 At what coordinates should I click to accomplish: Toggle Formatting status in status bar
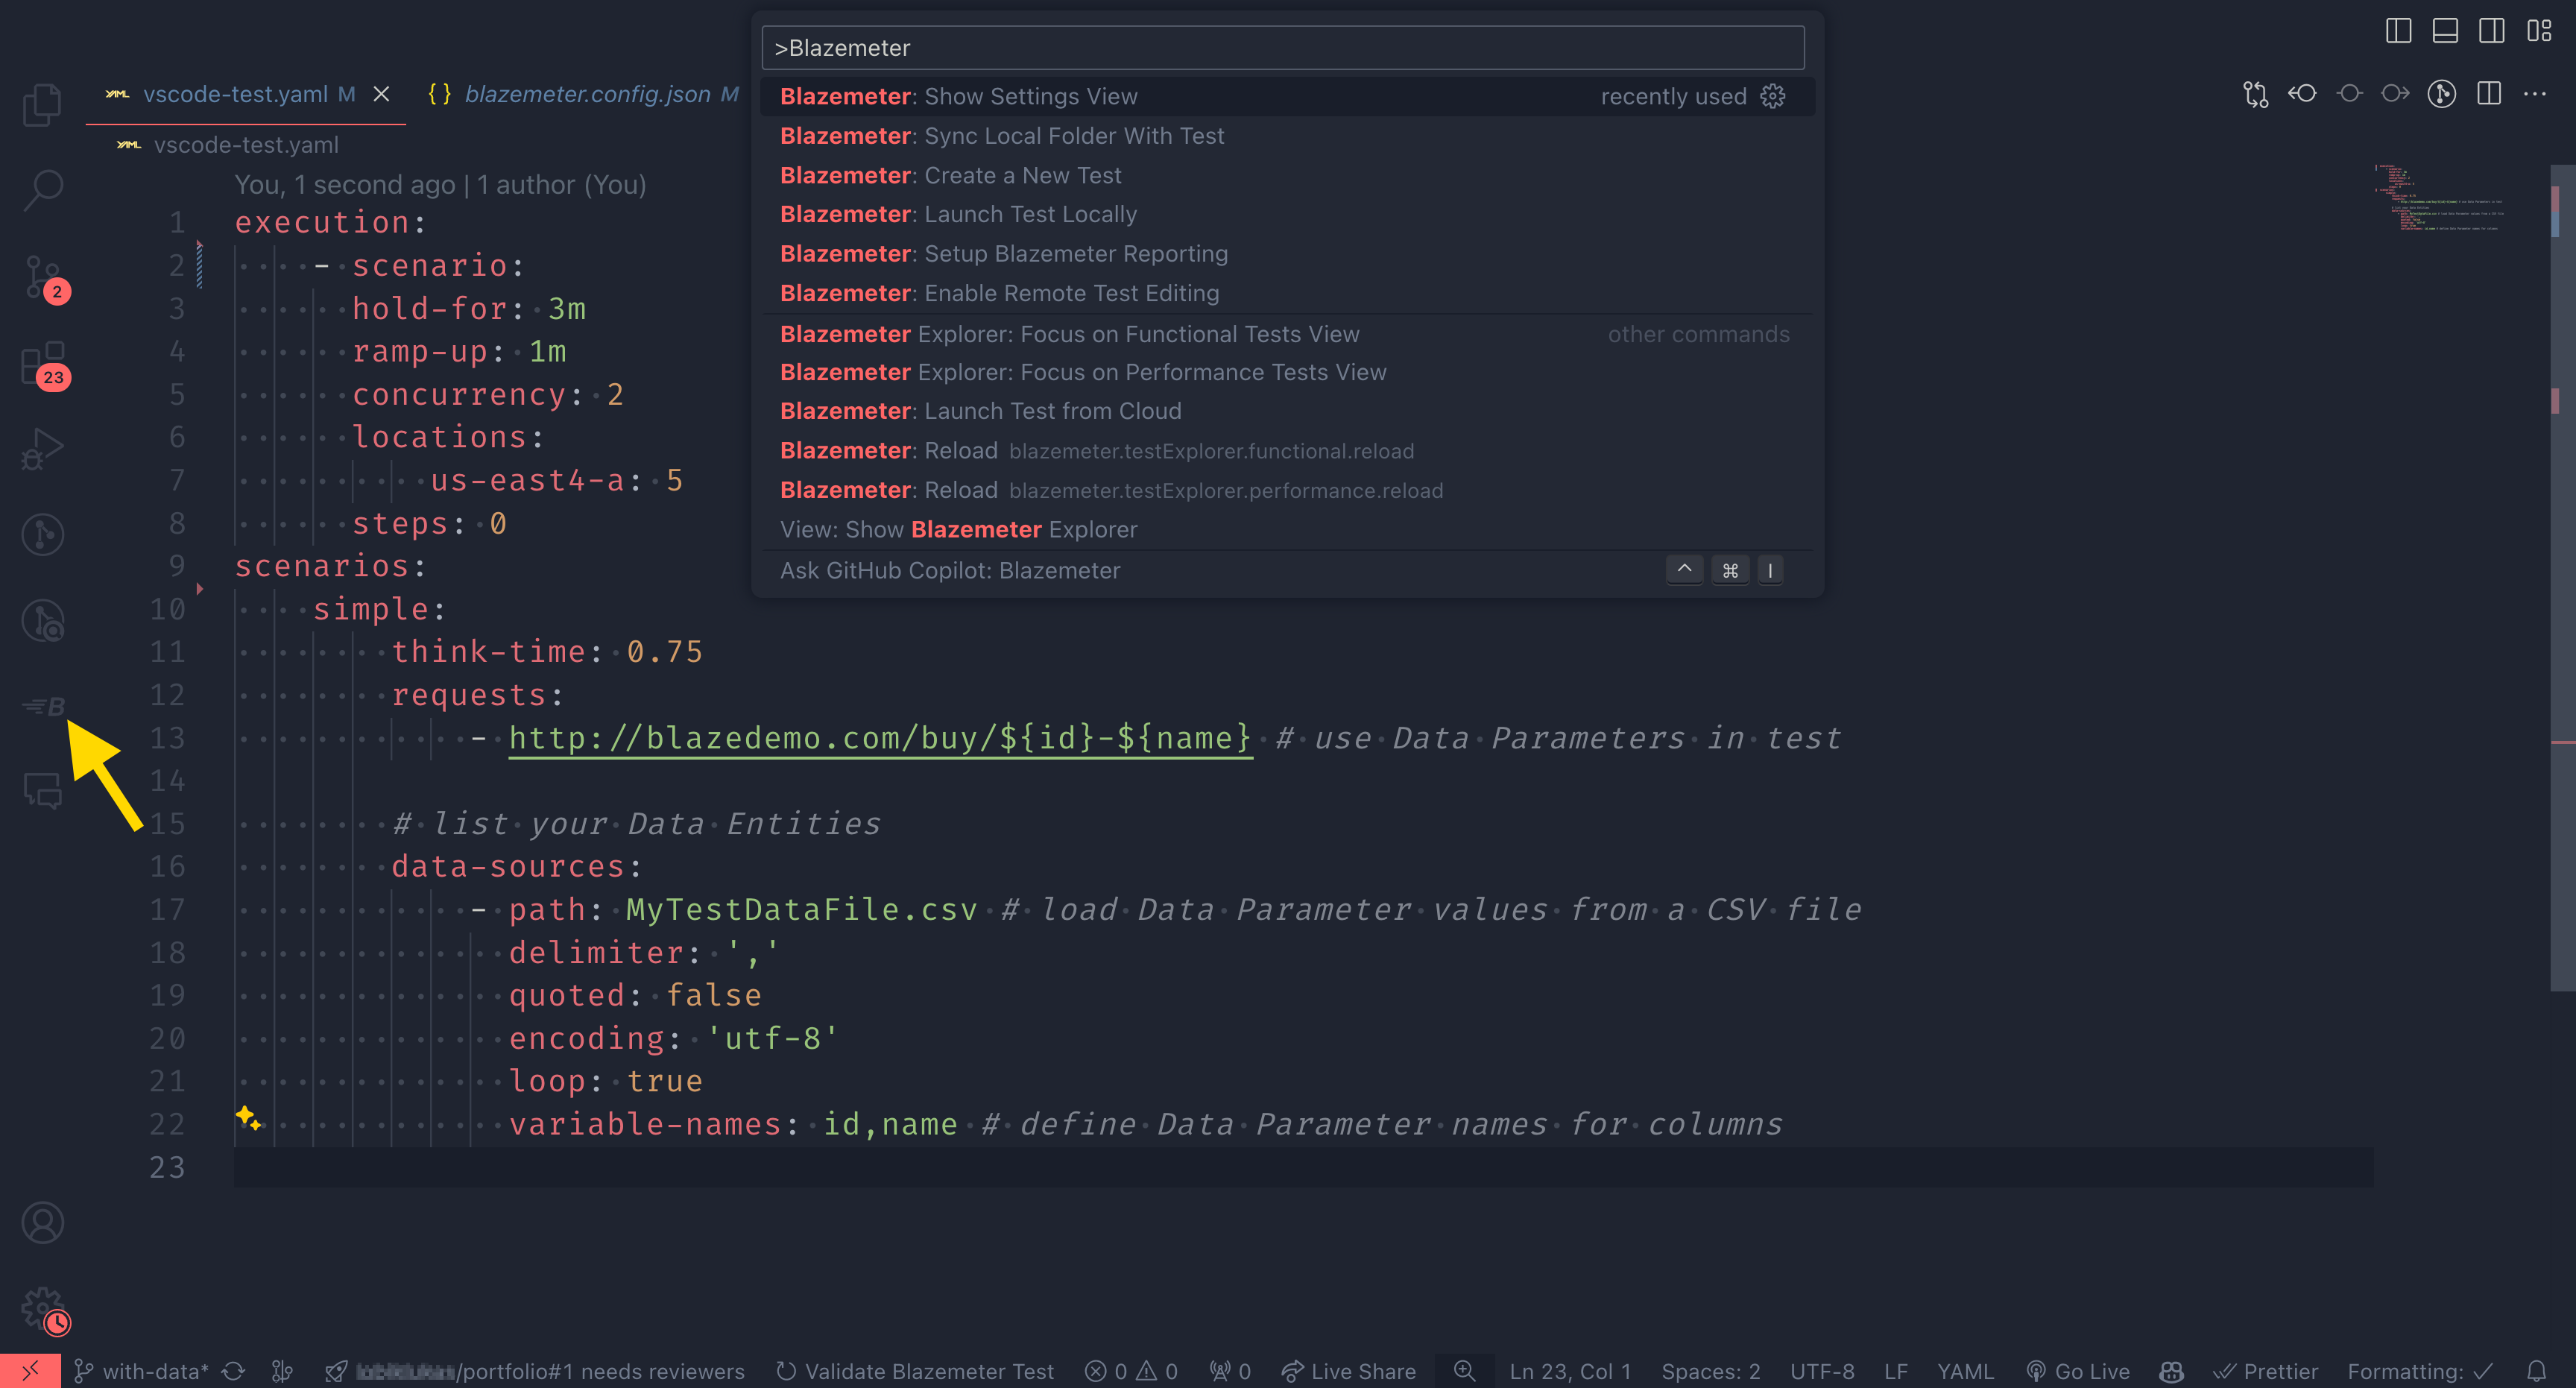tap(2420, 1371)
